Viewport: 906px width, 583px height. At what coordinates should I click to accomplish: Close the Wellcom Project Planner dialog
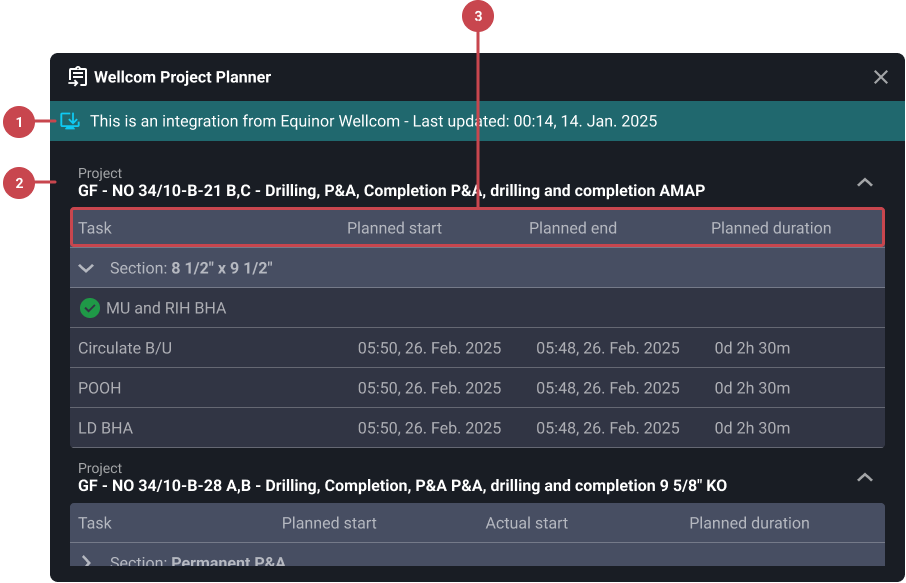881,76
